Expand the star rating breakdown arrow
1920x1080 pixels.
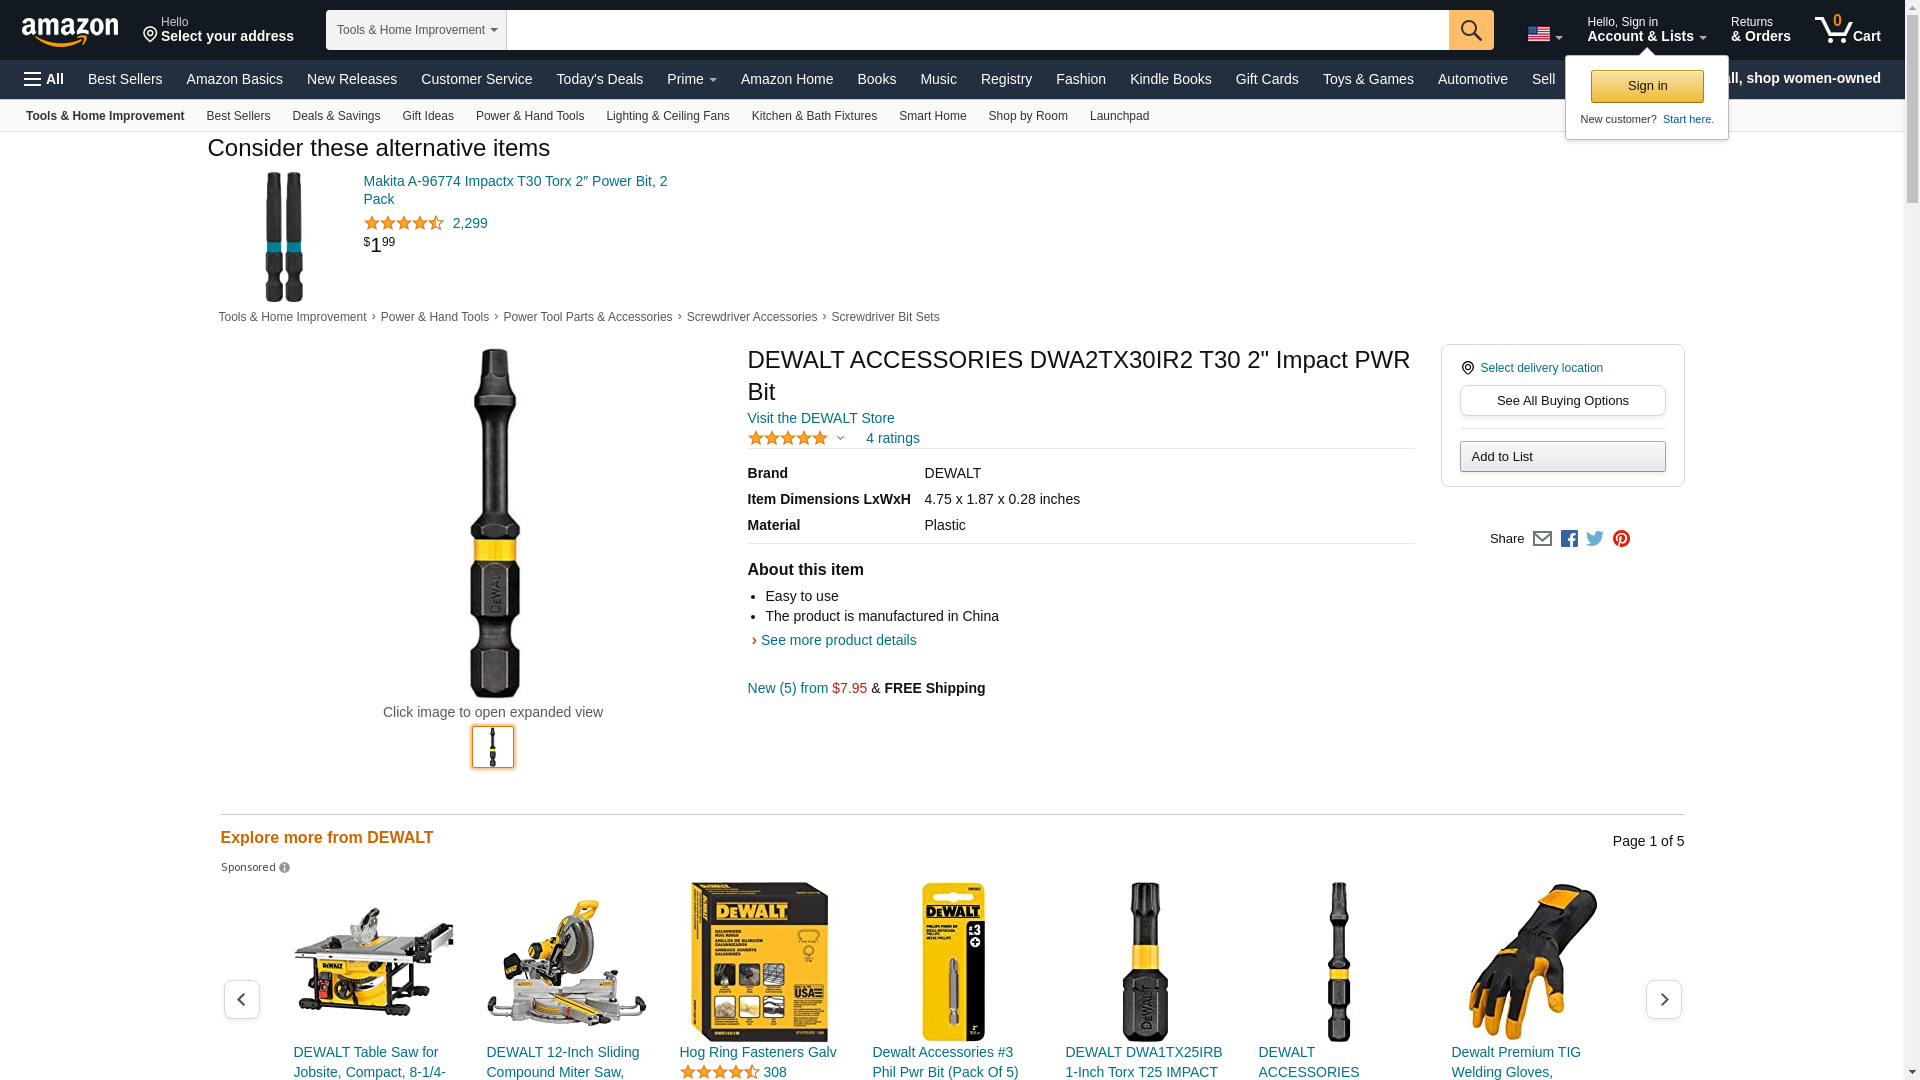[840, 438]
